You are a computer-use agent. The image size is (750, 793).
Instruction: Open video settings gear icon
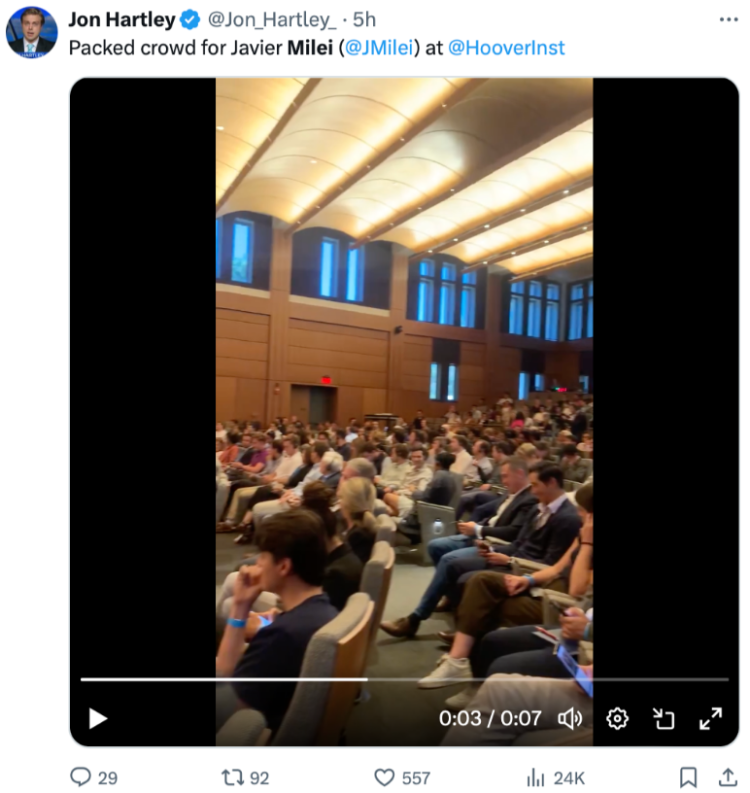pyautogui.click(x=617, y=718)
